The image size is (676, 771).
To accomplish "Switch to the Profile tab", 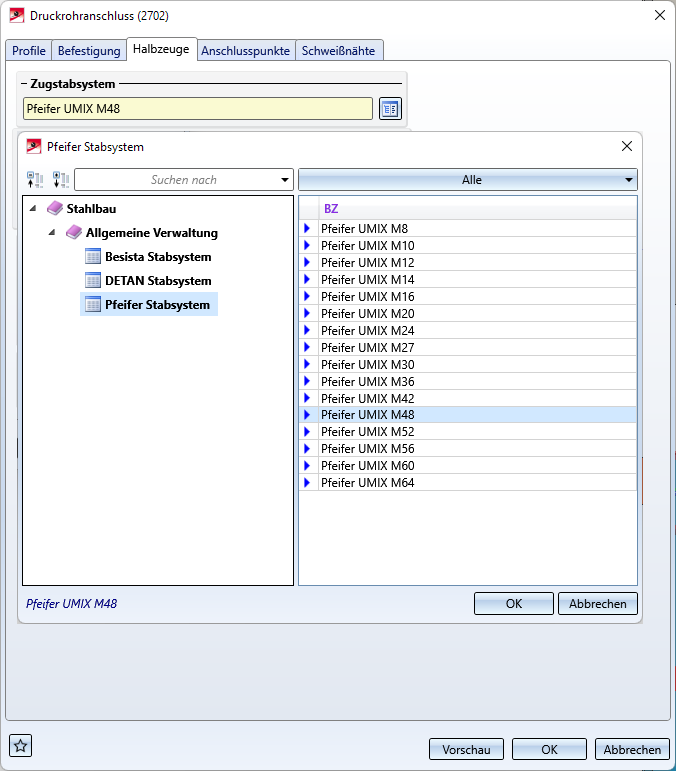I will (x=29, y=51).
